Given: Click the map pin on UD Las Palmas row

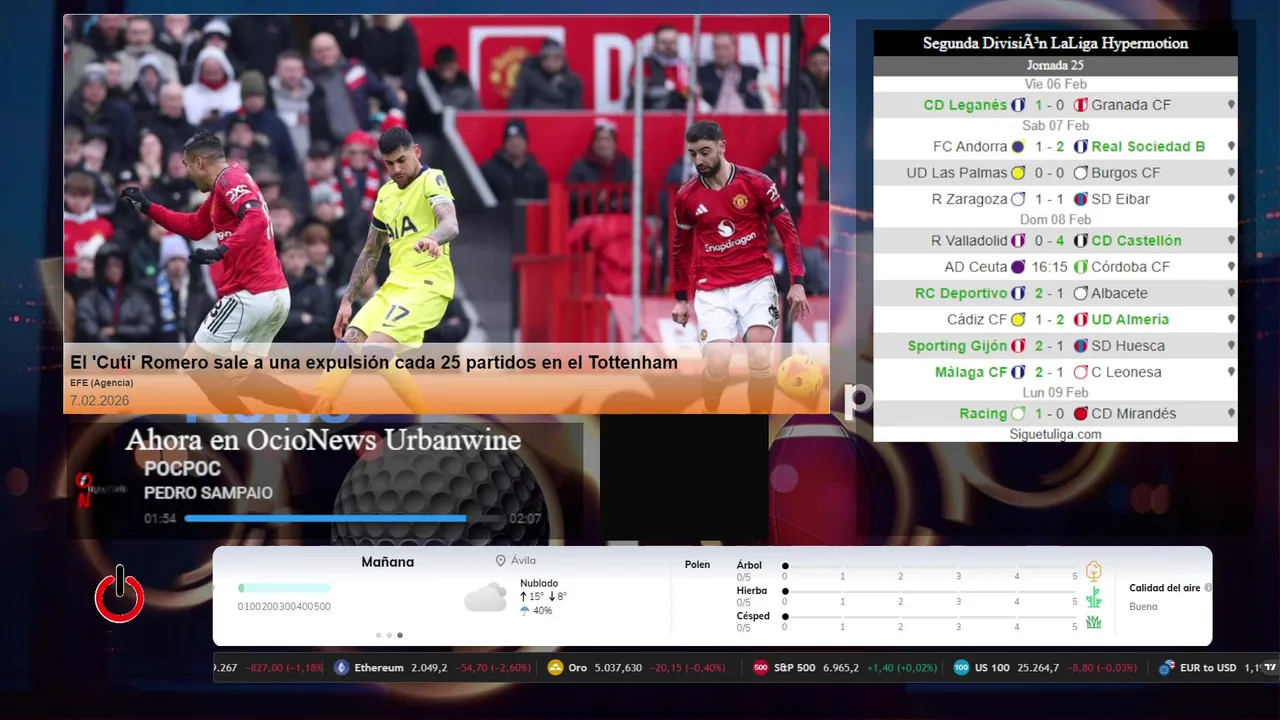Looking at the screenshot, I should point(1231,172).
